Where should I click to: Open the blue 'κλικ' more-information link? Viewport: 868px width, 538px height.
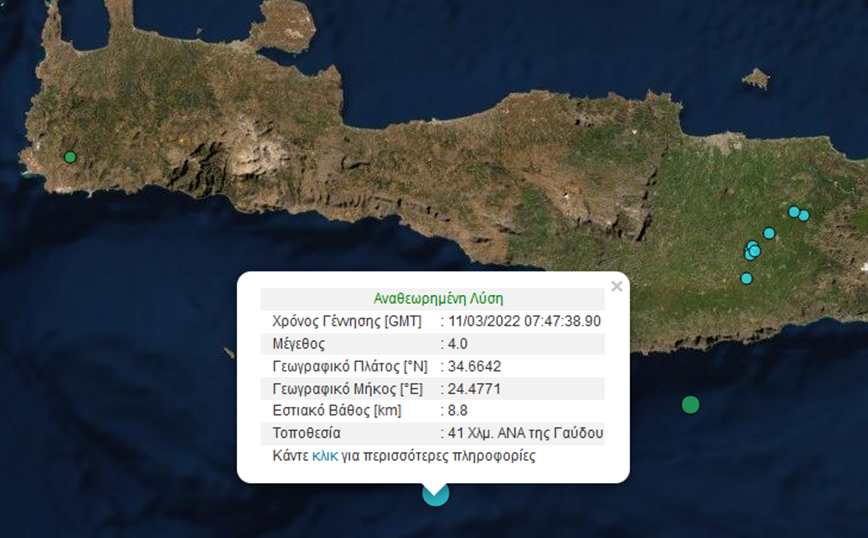point(324,456)
